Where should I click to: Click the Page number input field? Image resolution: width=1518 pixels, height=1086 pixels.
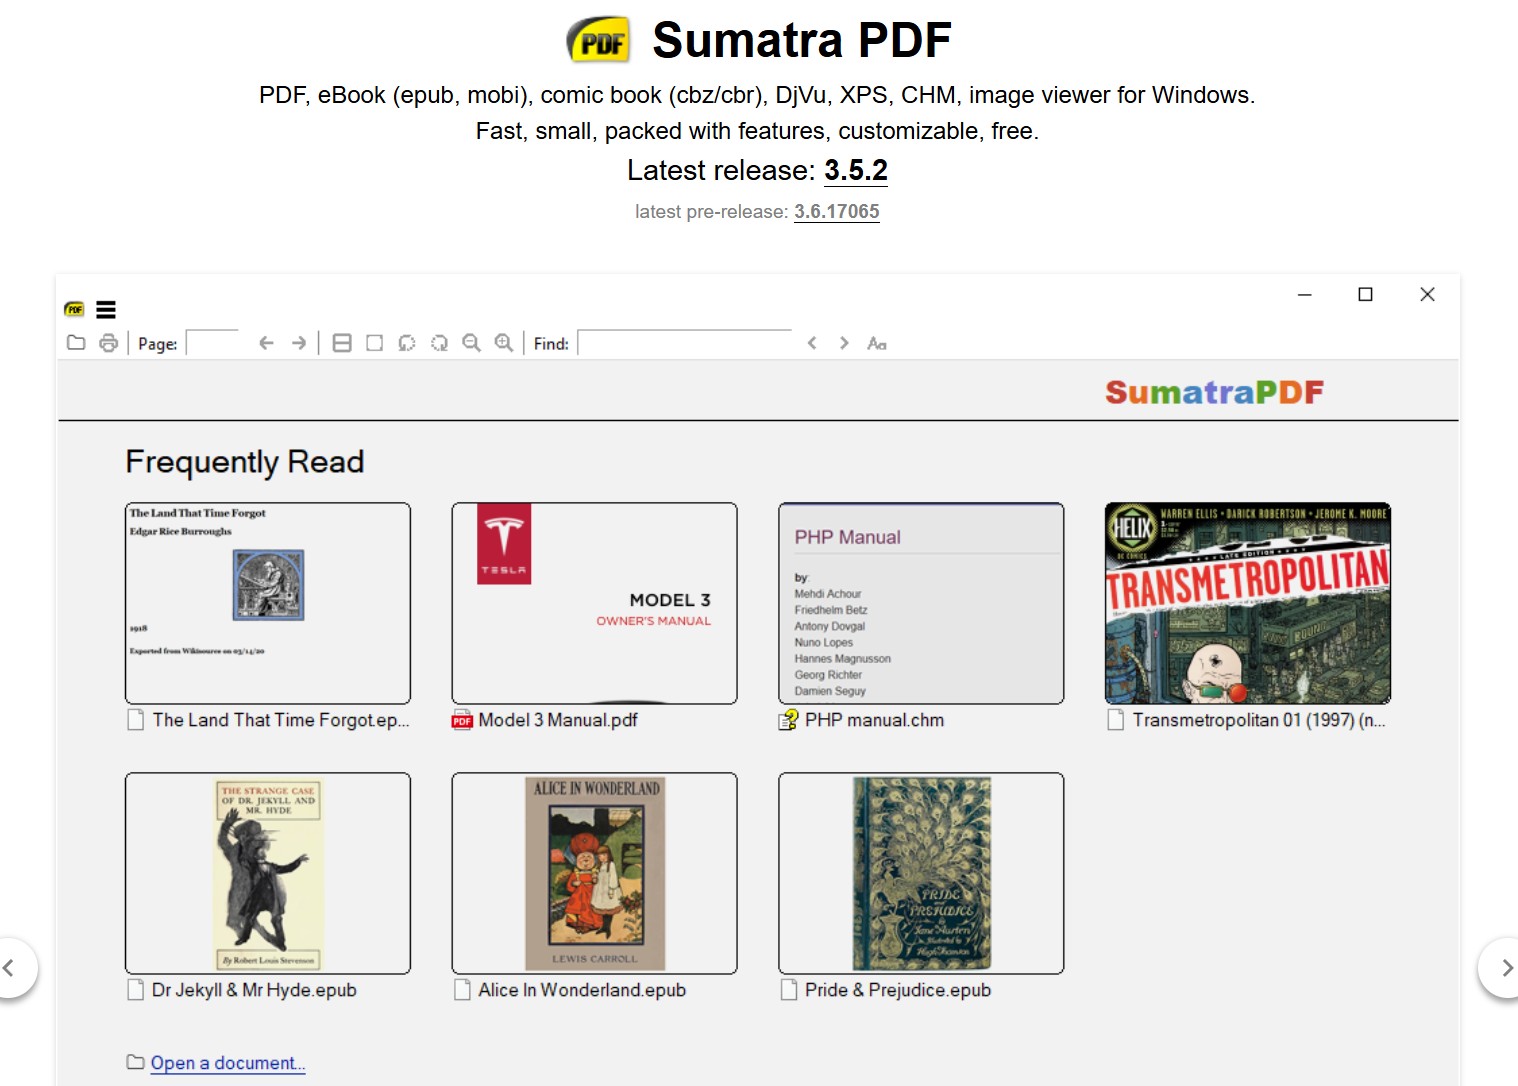coord(212,343)
